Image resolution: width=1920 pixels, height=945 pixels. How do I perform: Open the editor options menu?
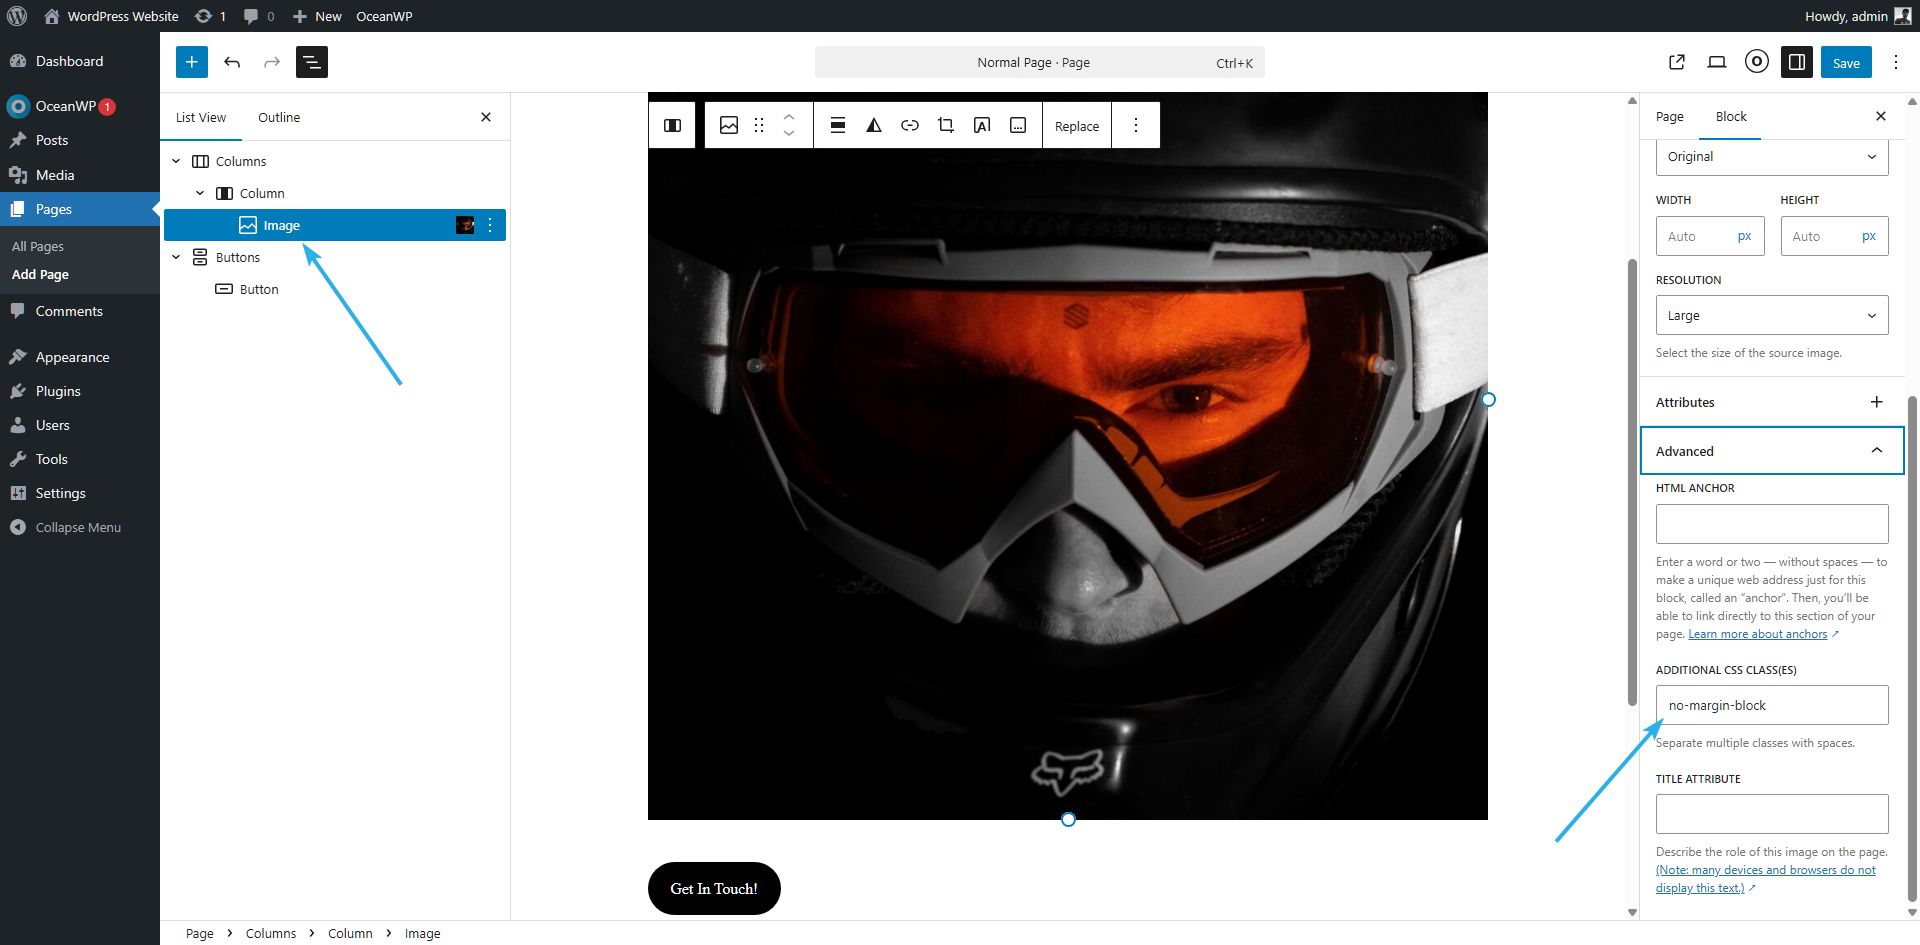(x=1896, y=62)
